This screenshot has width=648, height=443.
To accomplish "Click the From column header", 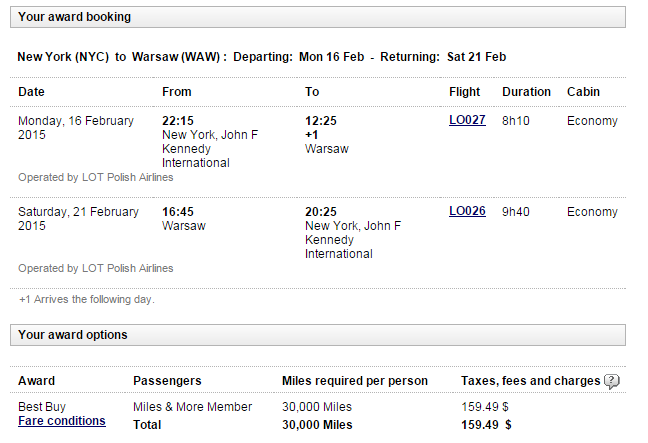I will click(176, 92).
